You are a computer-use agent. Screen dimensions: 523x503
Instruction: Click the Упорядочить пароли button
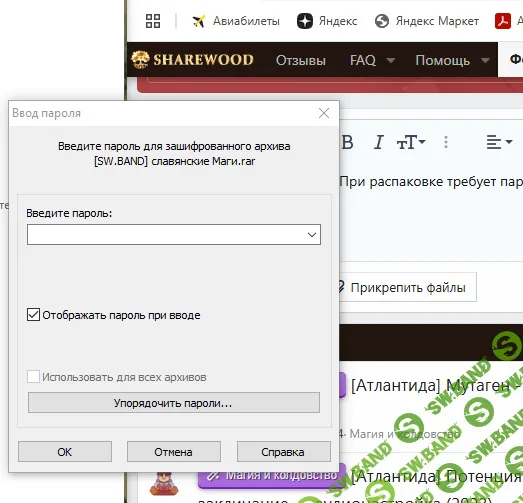pyautogui.click(x=174, y=403)
